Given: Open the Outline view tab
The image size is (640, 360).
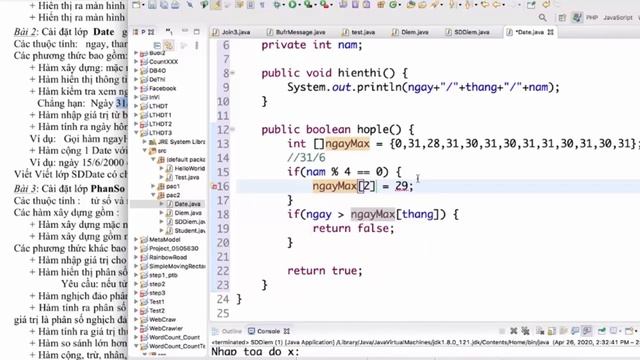Looking at the screenshot, I should [x=227, y=331].
